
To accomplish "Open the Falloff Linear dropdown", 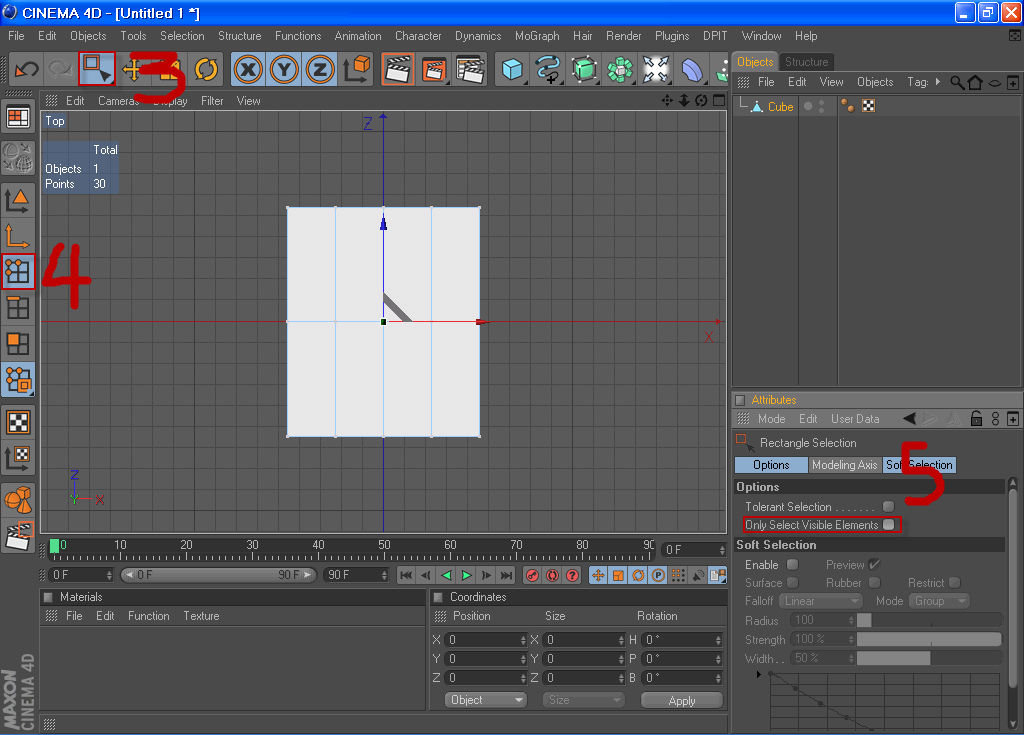I will tap(821, 600).
